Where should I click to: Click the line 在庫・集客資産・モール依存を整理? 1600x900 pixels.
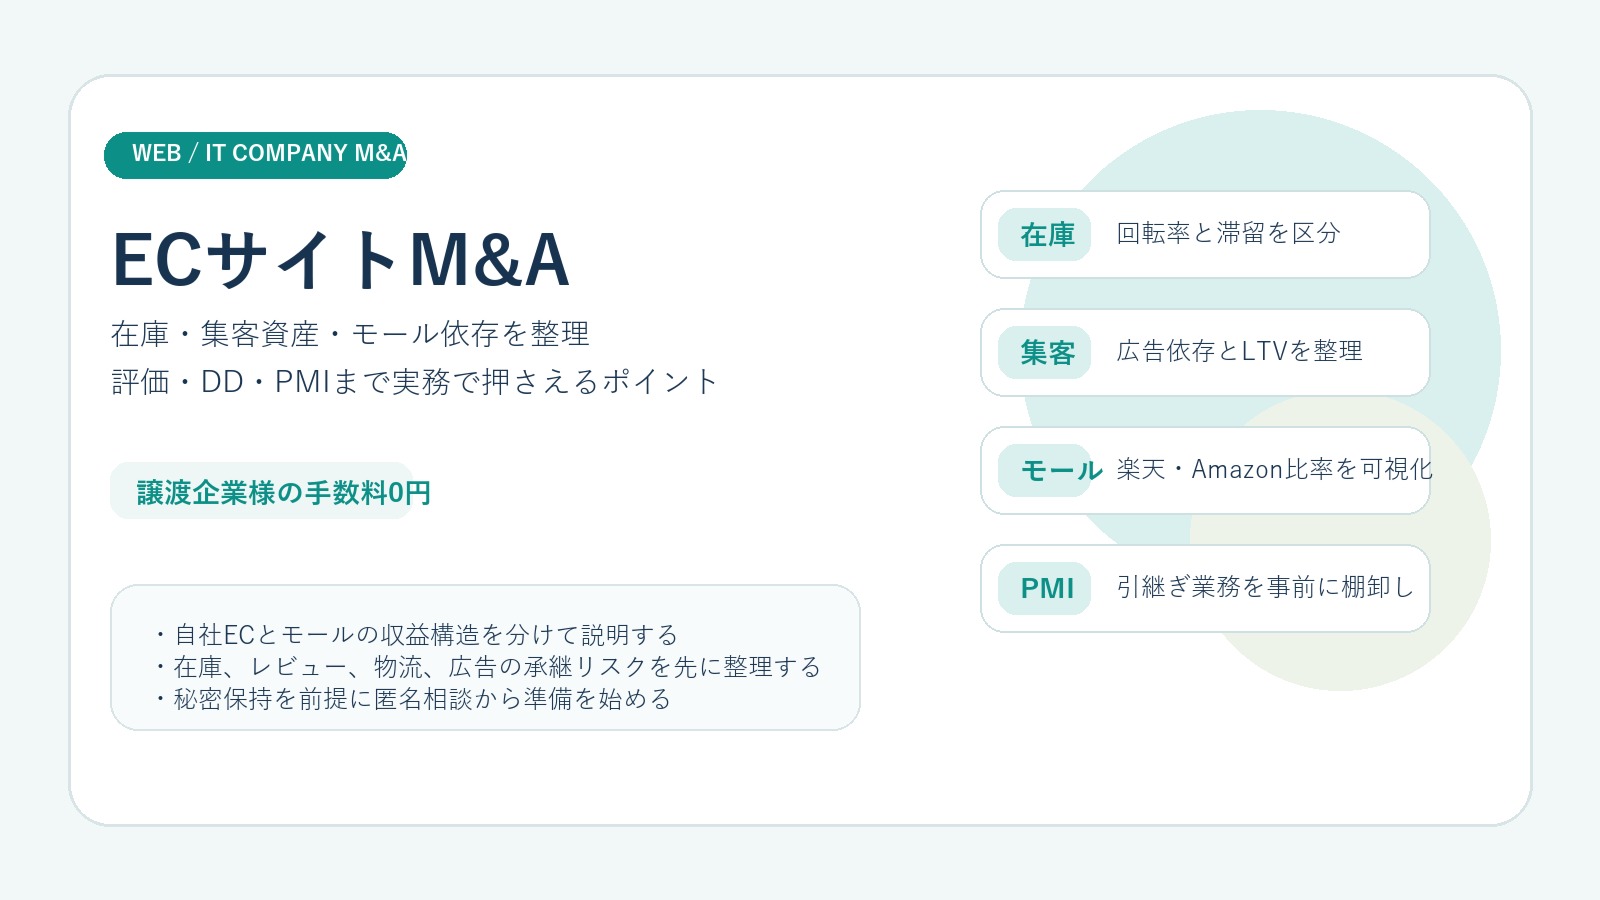(350, 334)
